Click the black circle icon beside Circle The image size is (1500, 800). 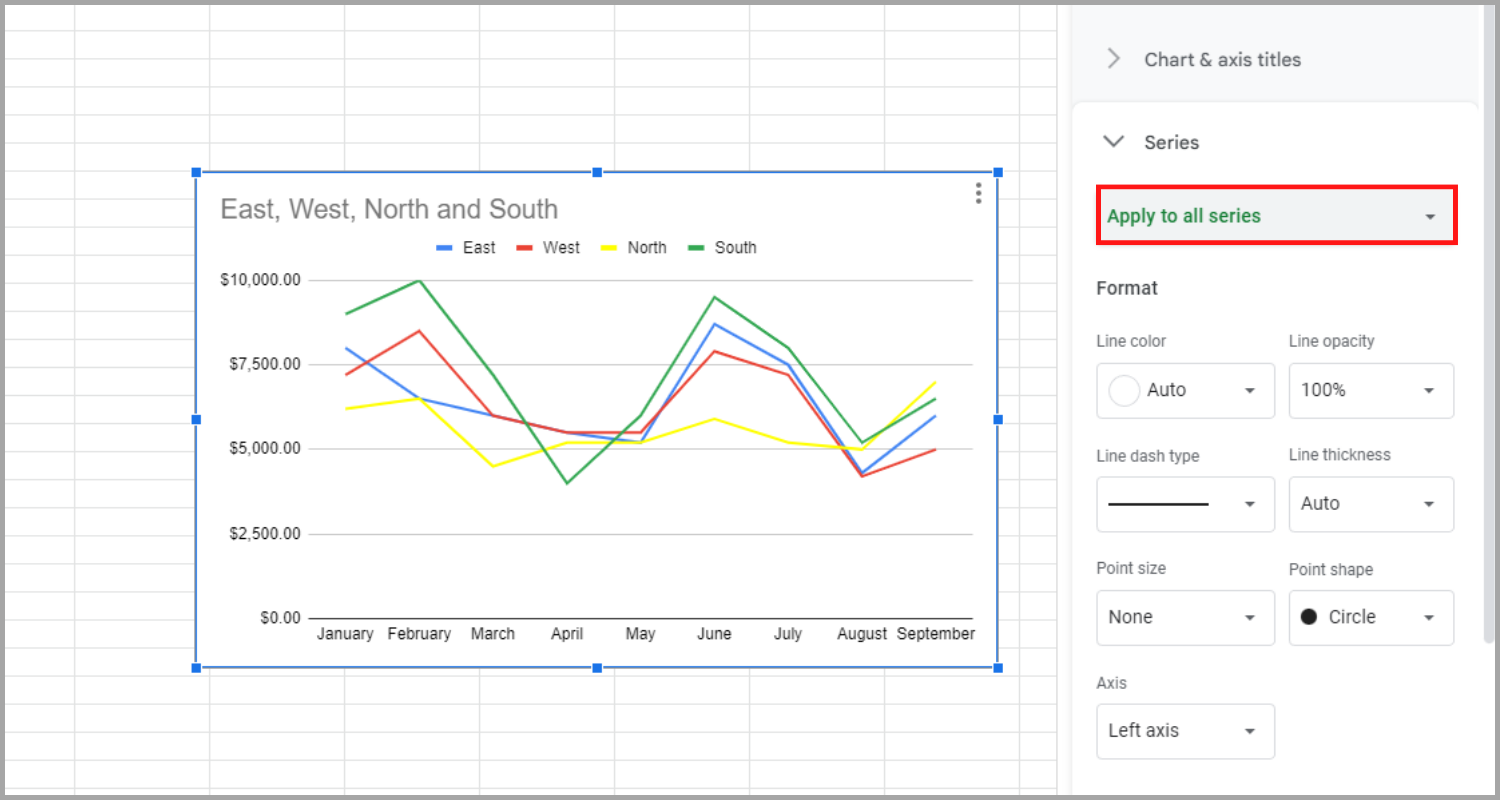[x=1309, y=617]
